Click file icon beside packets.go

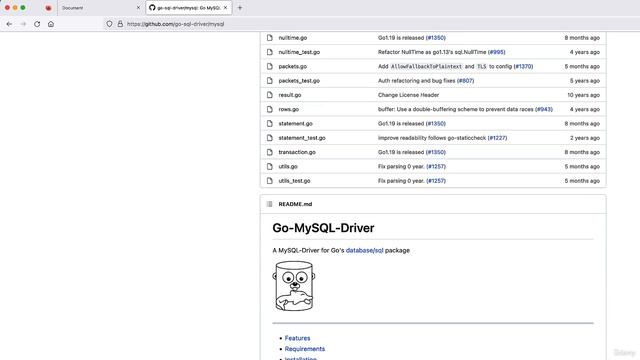coord(269,66)
